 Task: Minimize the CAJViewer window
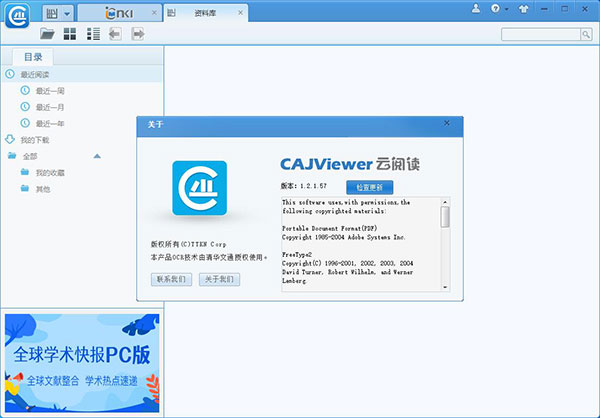(544, 9)
